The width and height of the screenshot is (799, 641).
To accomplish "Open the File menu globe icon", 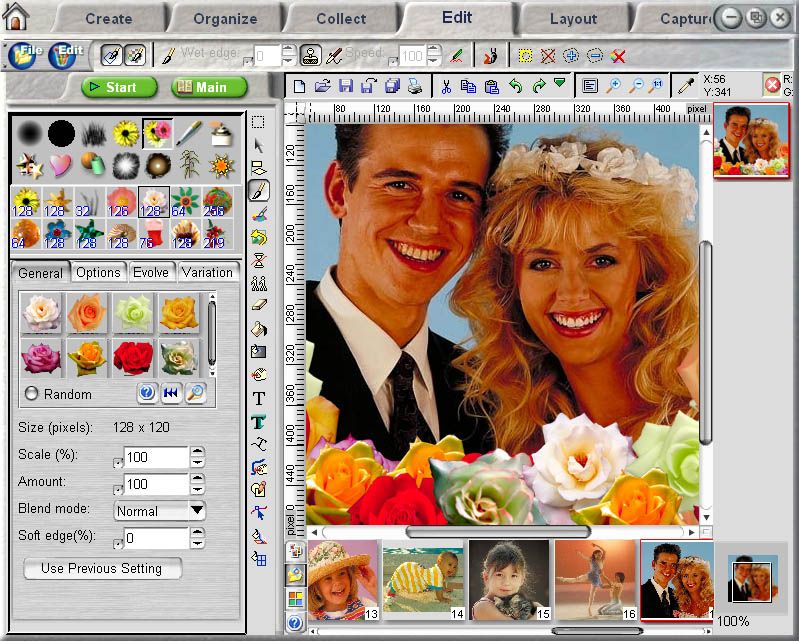I will point(22,56).
